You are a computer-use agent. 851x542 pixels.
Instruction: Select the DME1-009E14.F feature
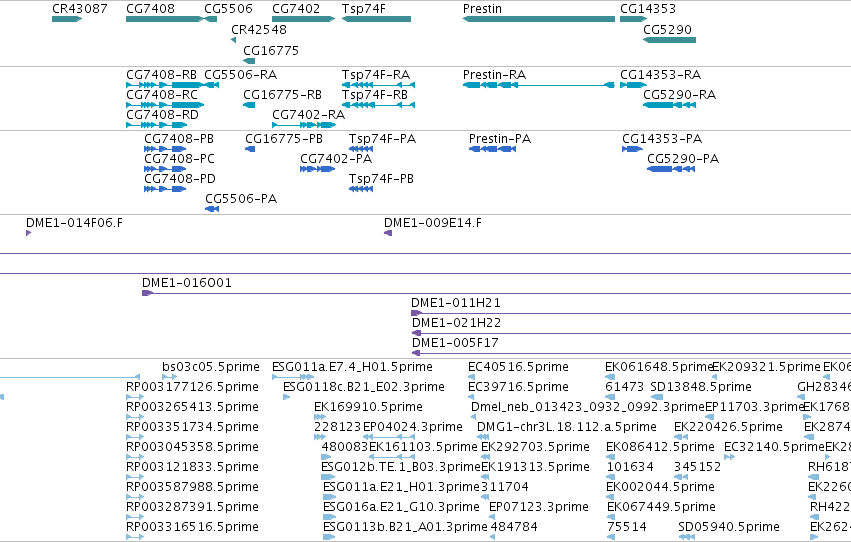click(x=388, y=233)
